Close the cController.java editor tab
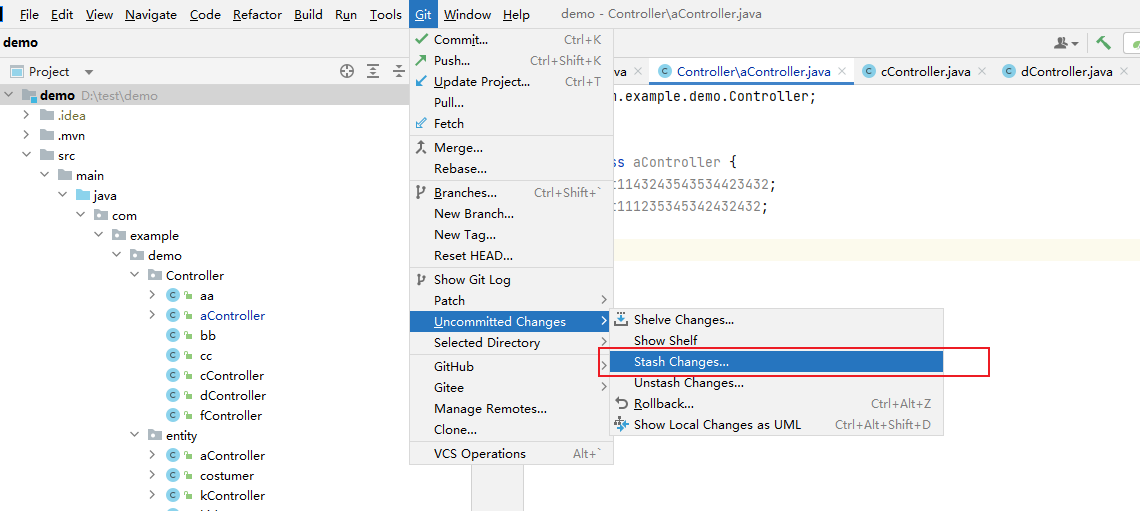Screen dimensions: 1140x511 (981, 71)
